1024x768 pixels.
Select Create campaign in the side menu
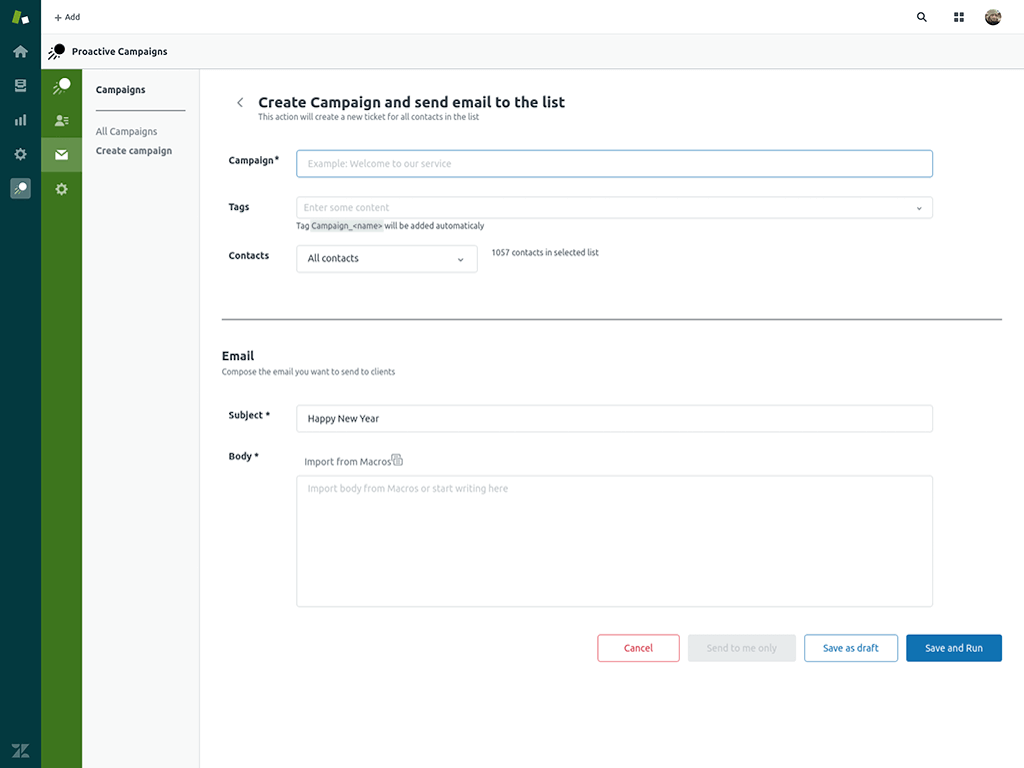pos(134,151)
